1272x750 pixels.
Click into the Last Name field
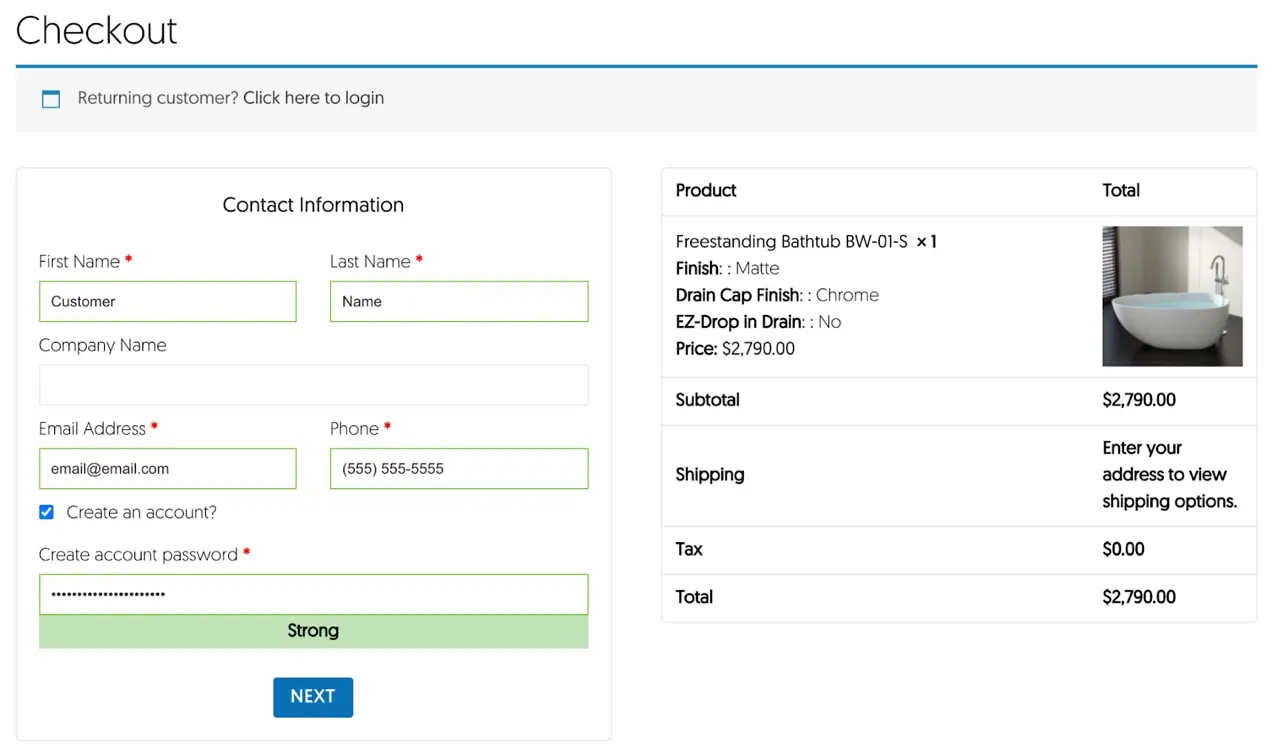coord(458,301)
